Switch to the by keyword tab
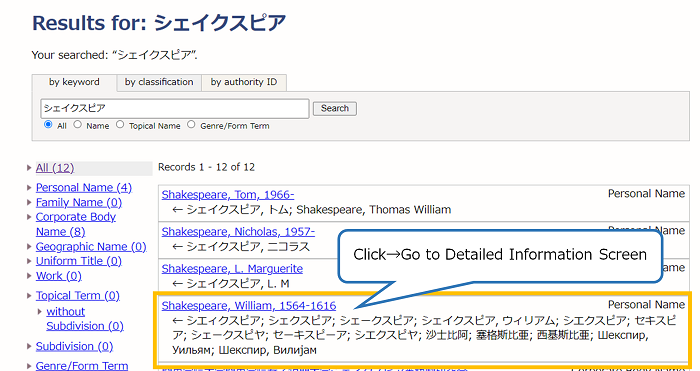This screenshot has height=371, width=700. tap(74, 83)
